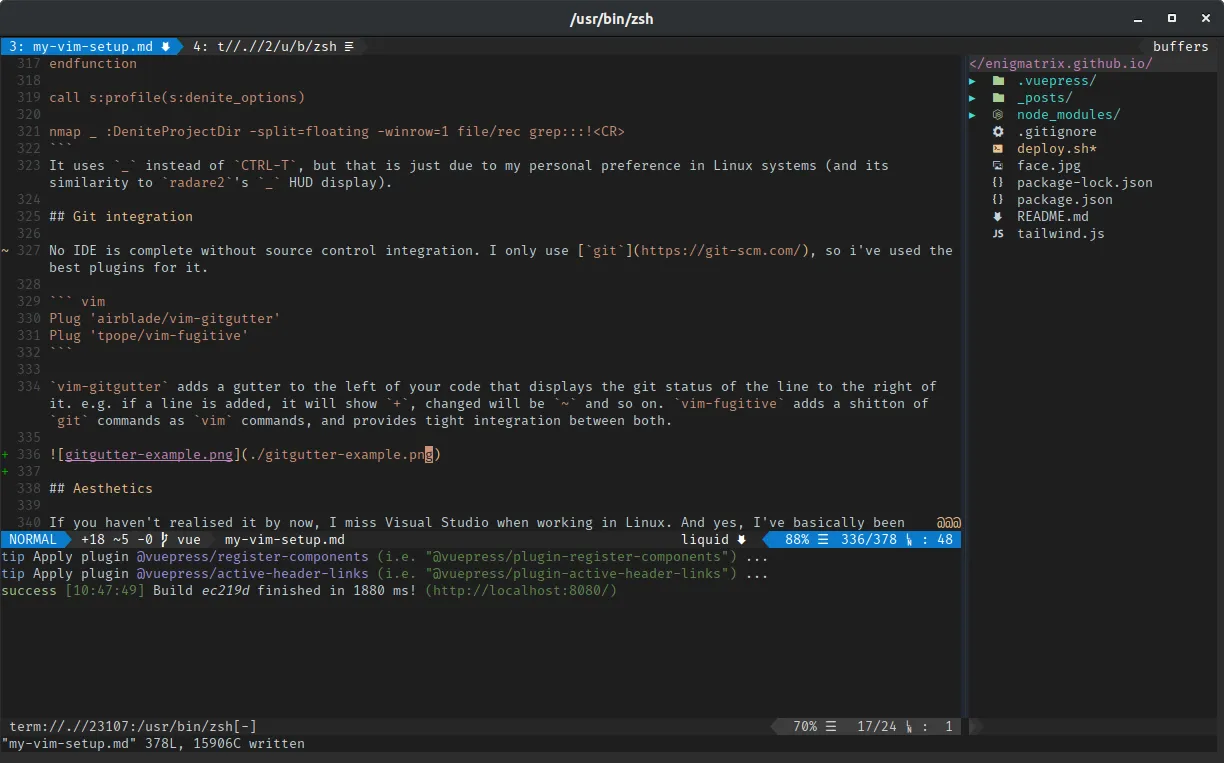Expand the node_modules folder
Viewport: 1224px width, 763px height.
(x=973, y=114)
